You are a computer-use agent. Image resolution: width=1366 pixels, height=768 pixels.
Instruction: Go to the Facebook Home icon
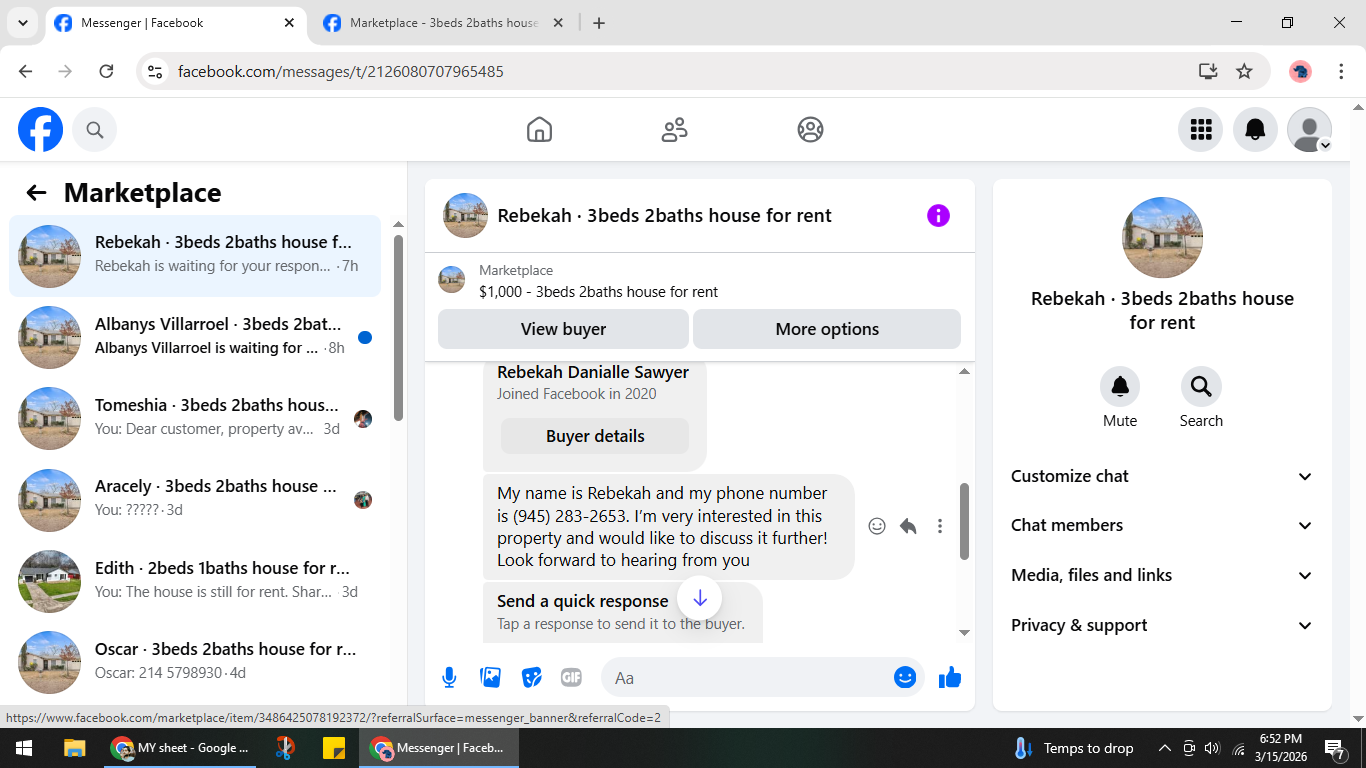[x=539, y=130]
